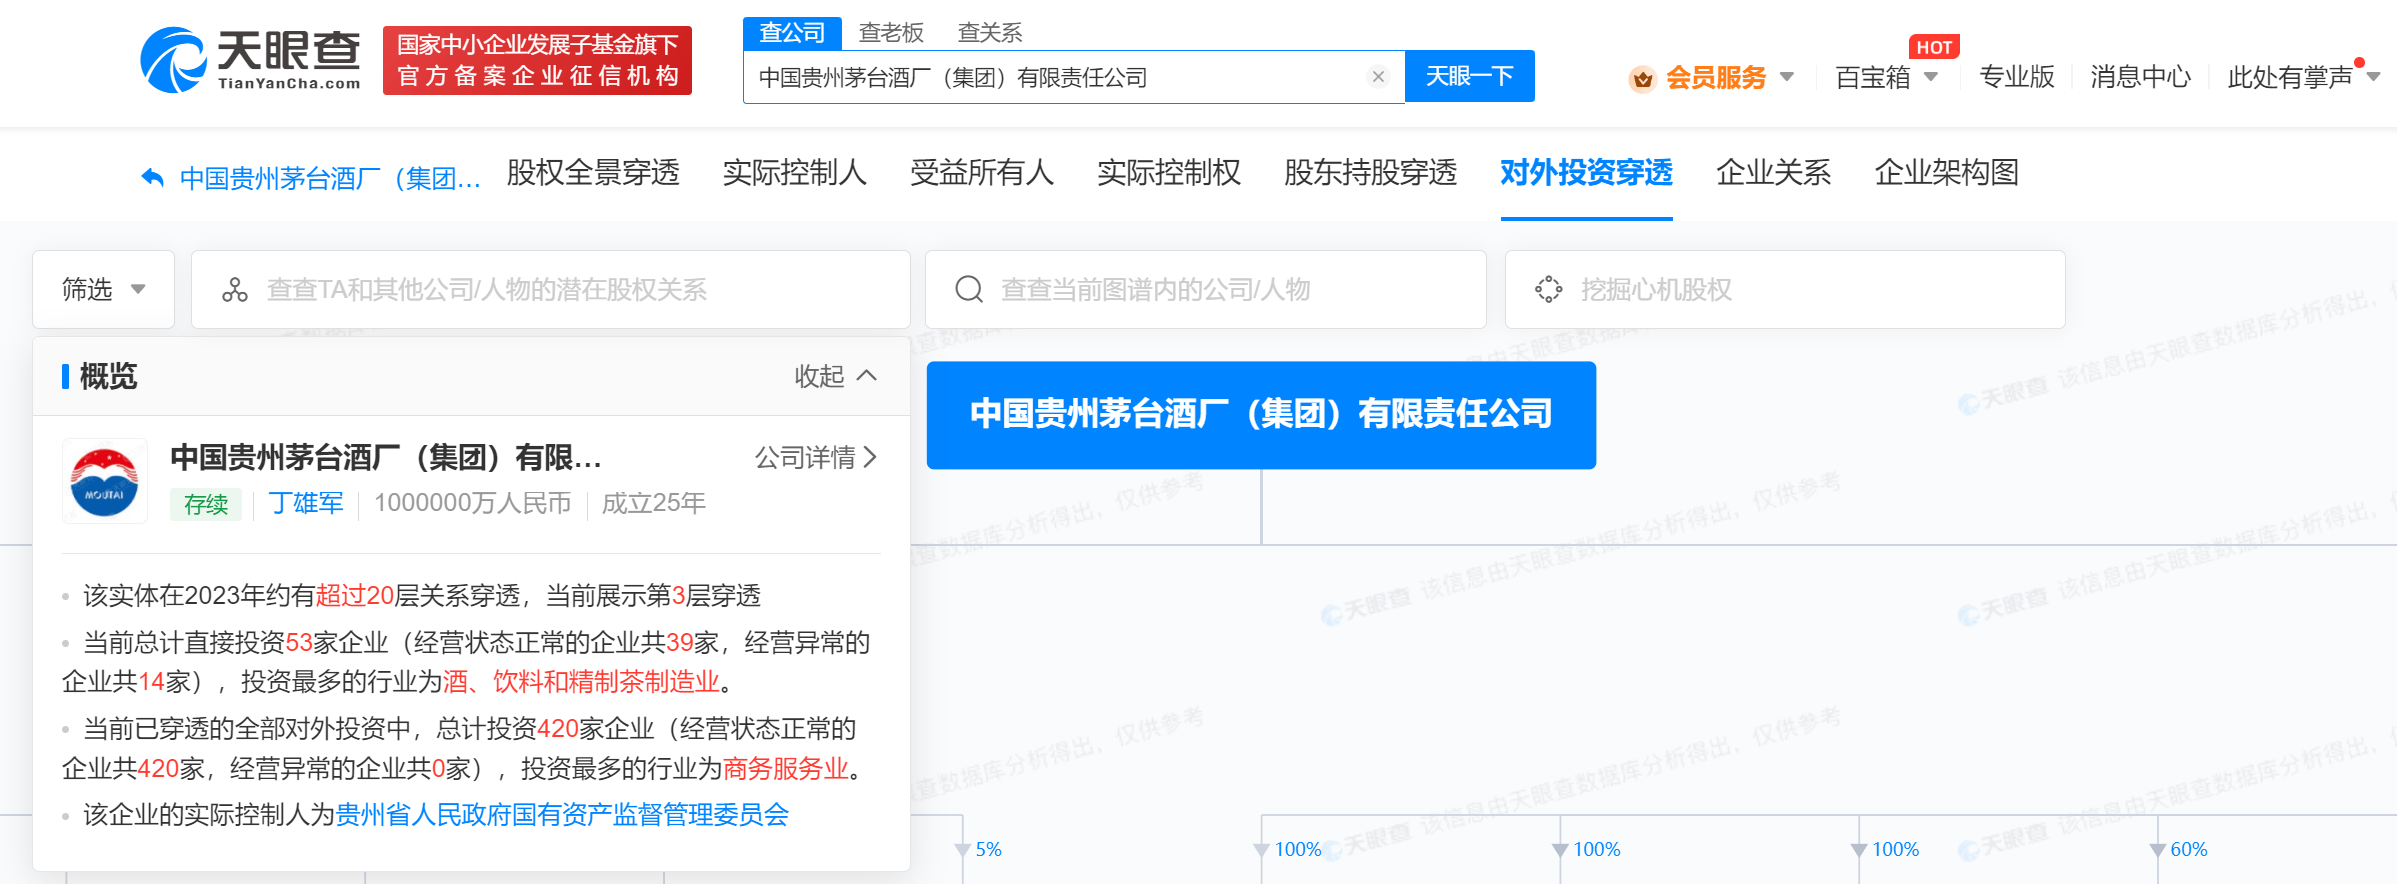Click the equity relationship node icon
The height and width of the screenshot is (884, 2397).
click(235, 290)
